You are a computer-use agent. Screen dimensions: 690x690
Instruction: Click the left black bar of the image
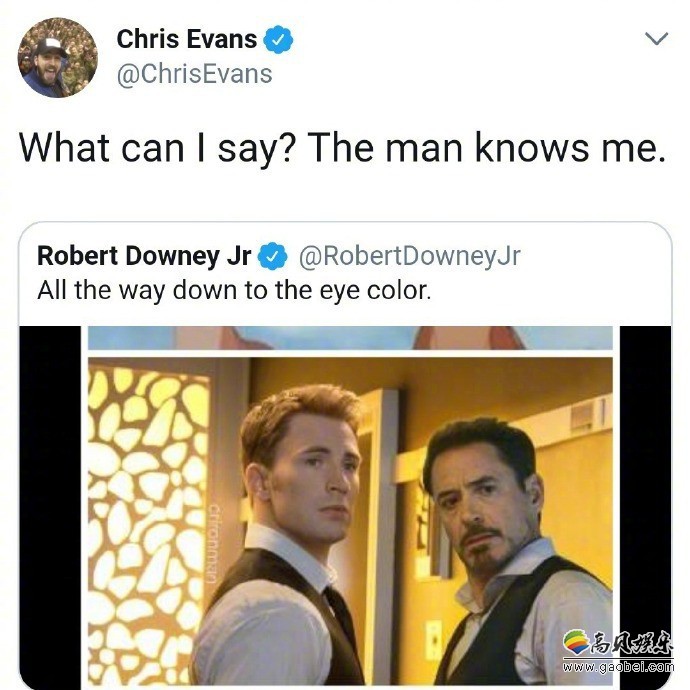[50, 506]
